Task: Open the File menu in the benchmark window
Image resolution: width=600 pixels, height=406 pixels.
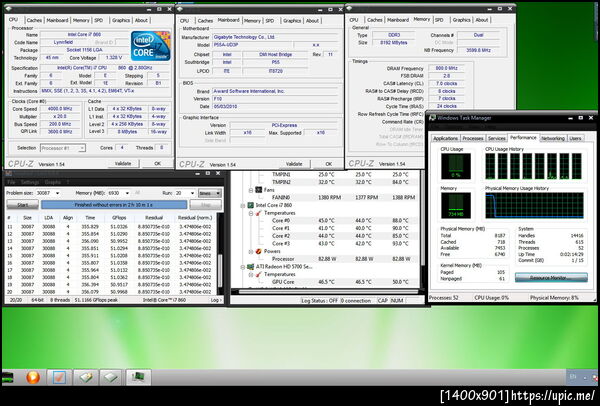Action: [x=11, y=182]
